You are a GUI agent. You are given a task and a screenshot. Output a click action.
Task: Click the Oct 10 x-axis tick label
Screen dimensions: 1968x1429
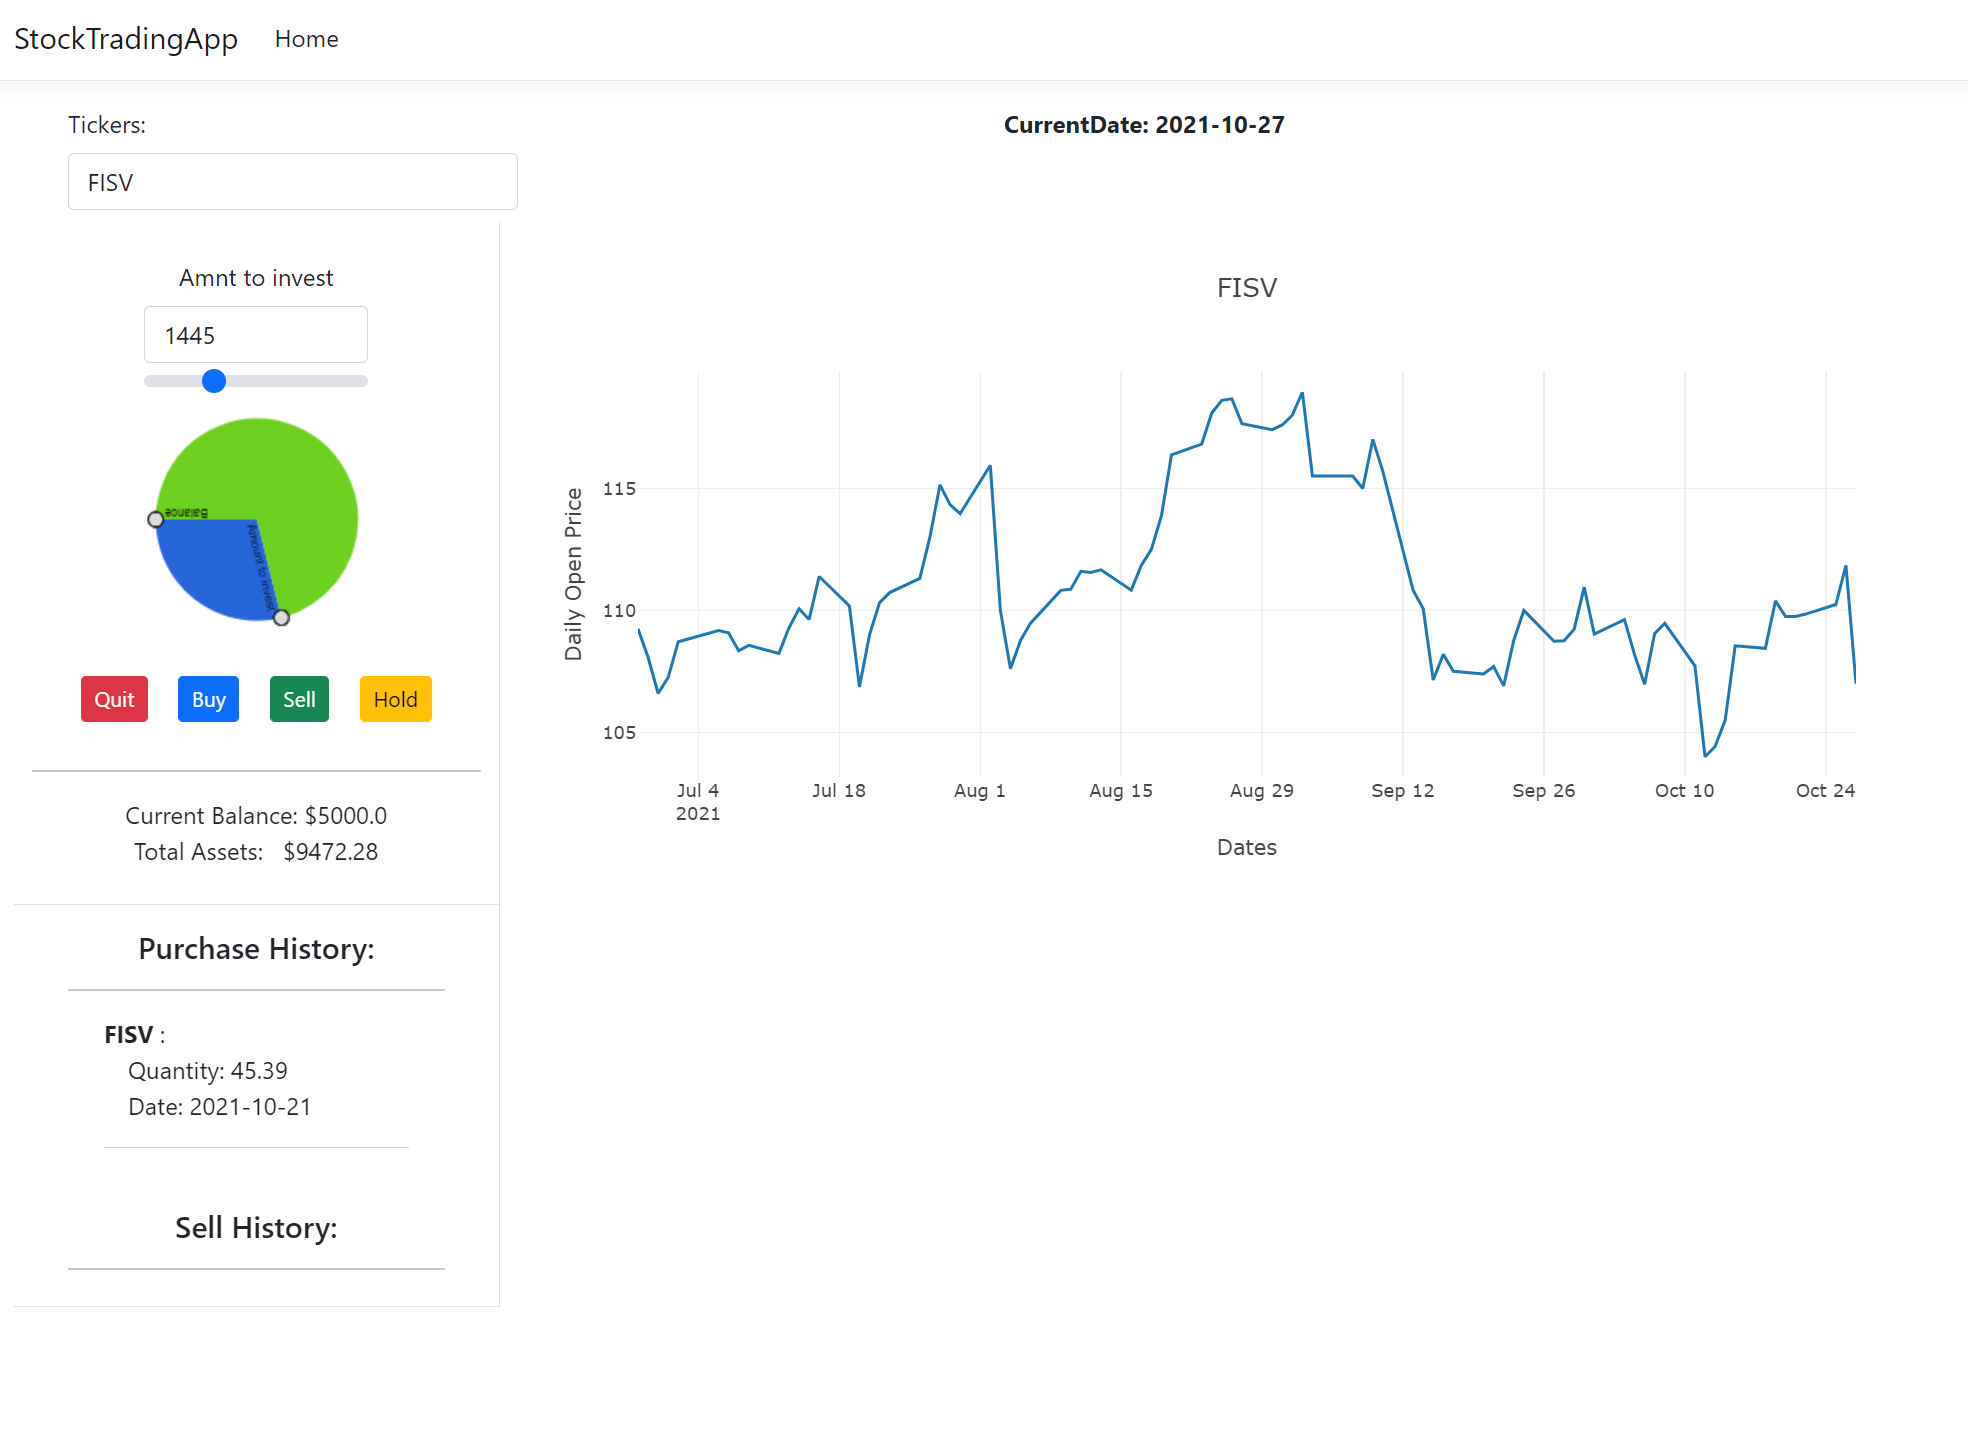click(x=1685, y=791)
